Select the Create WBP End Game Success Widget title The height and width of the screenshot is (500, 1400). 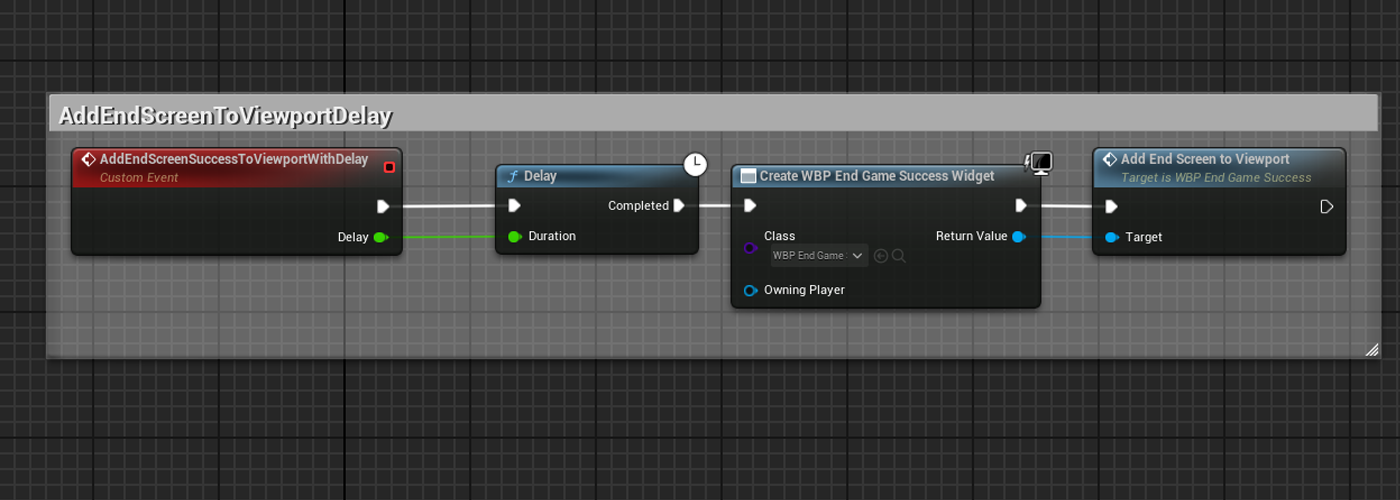coord(876,176)
